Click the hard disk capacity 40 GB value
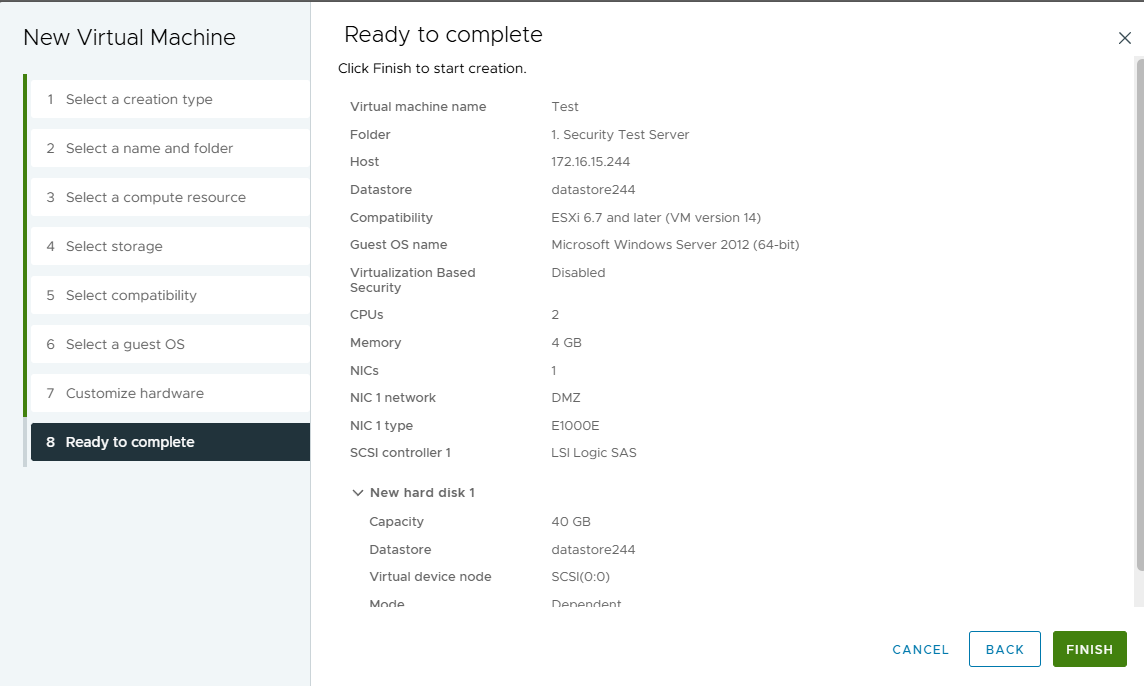The image size is (1144, 686). click(x=571, y=522)
